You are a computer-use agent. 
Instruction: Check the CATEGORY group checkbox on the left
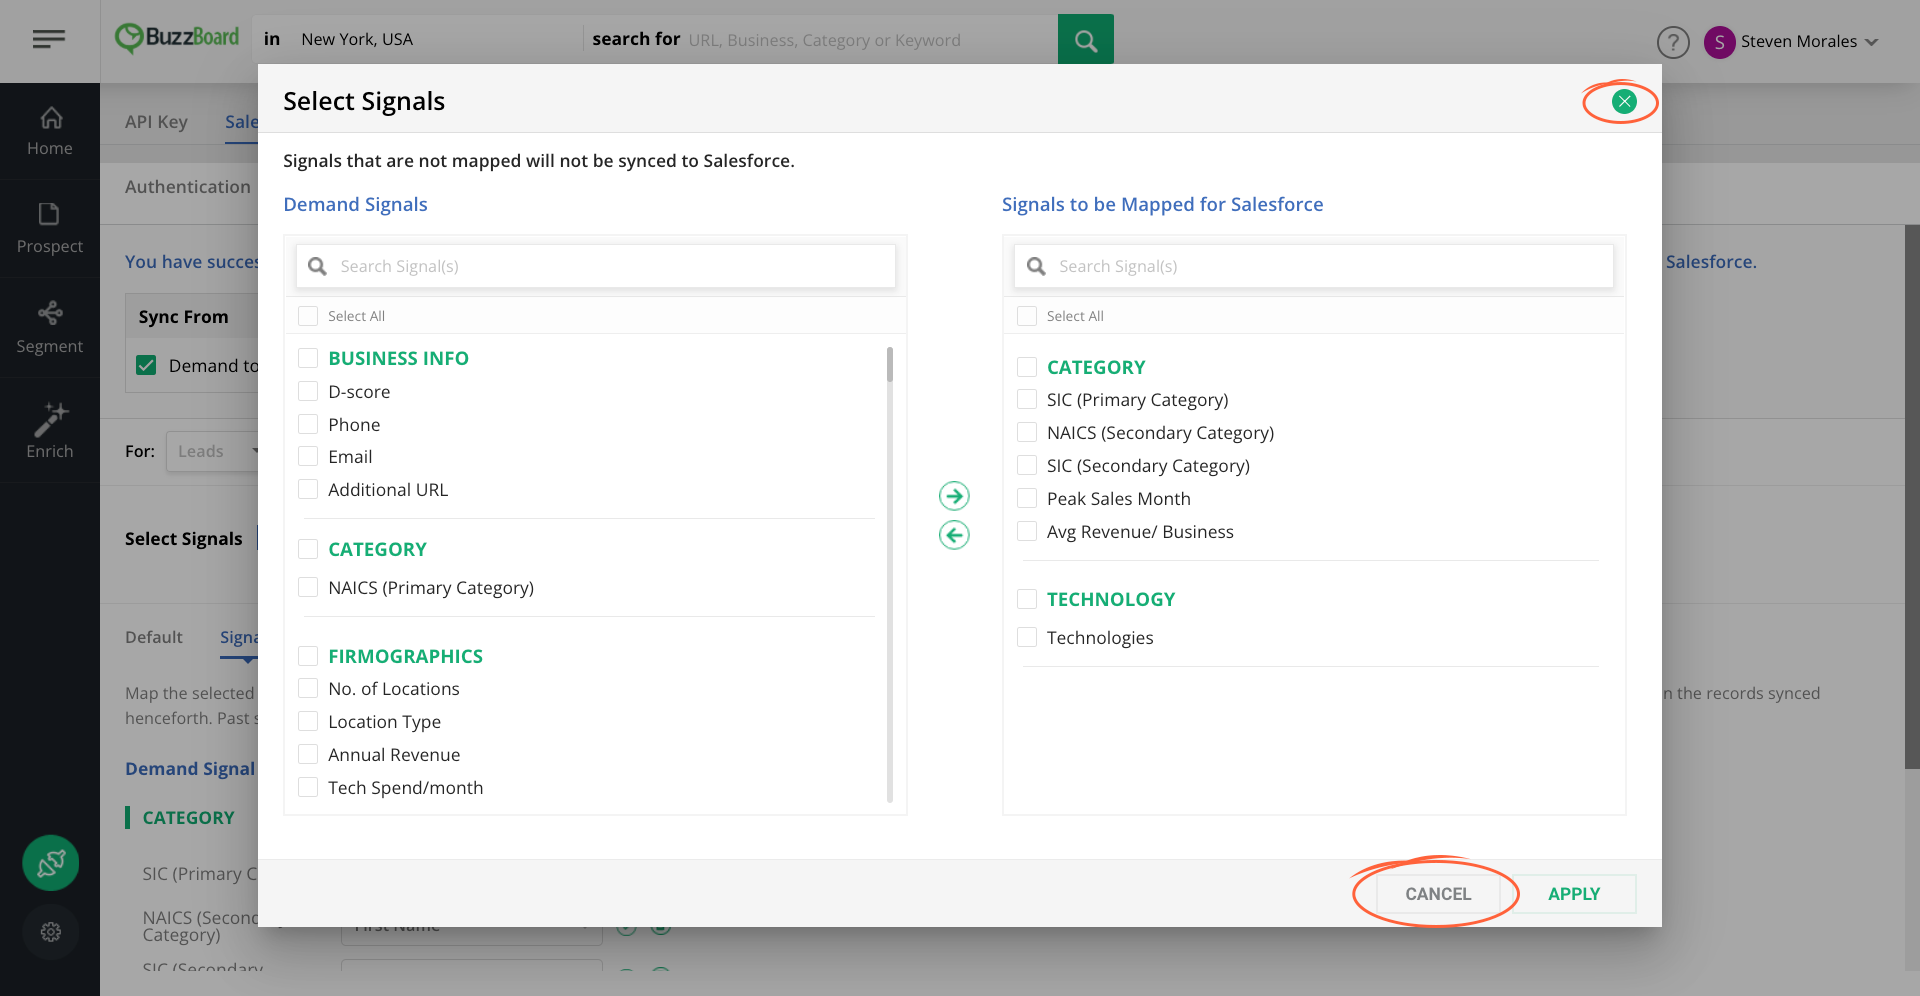[x=308, y=549]
